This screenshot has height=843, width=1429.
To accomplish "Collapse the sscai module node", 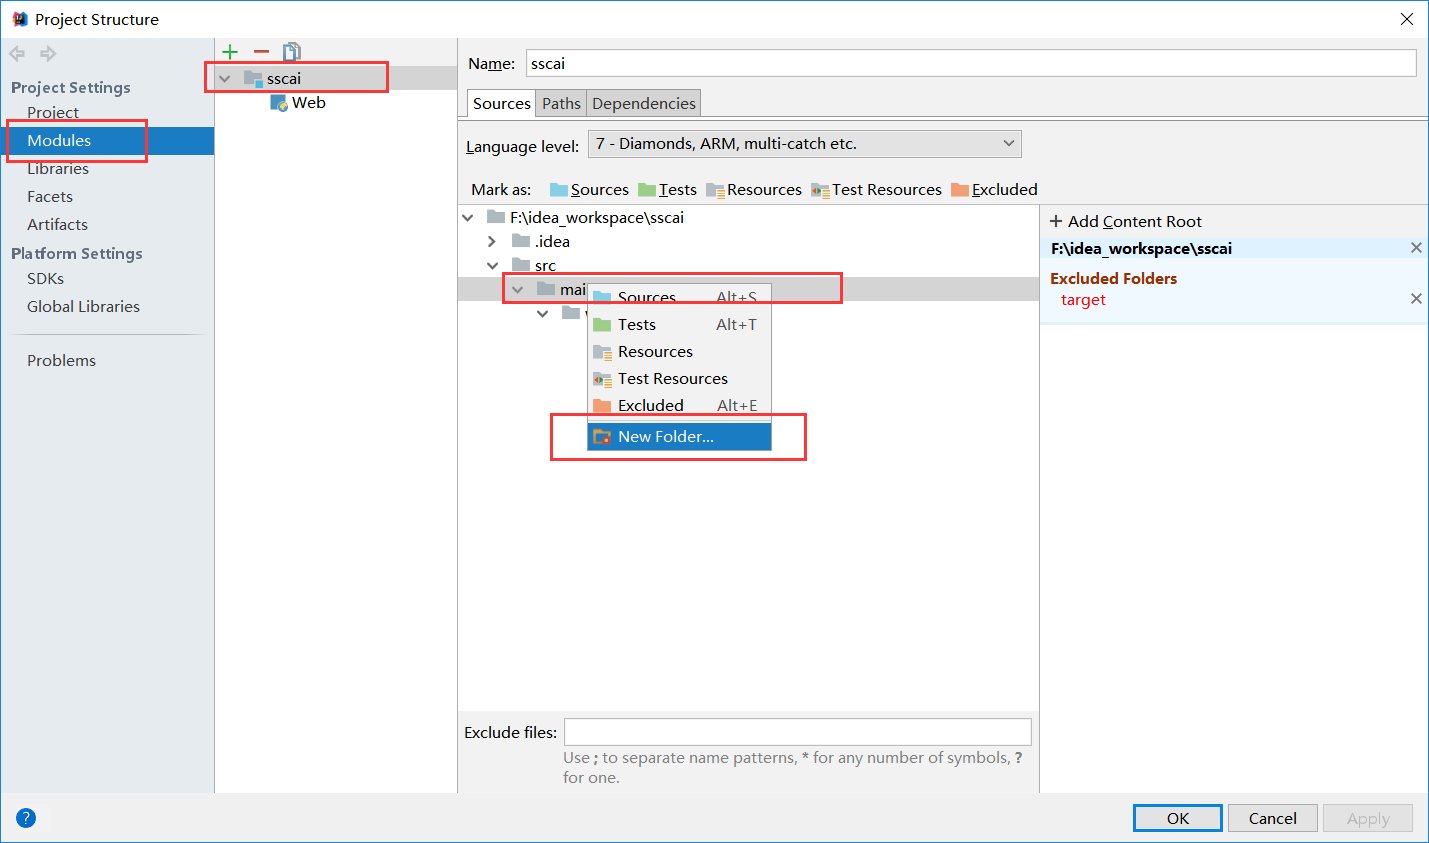I will [x=225, y=78].
